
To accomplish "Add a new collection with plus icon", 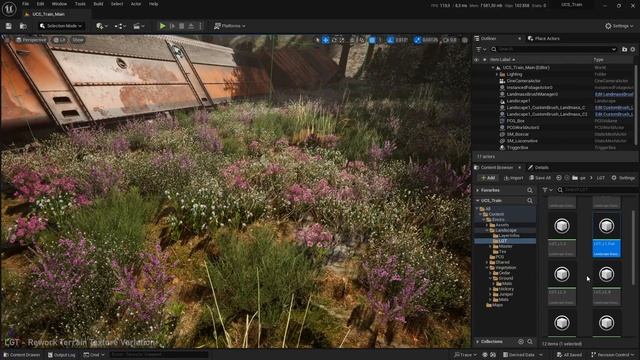I will click(521, 342).
